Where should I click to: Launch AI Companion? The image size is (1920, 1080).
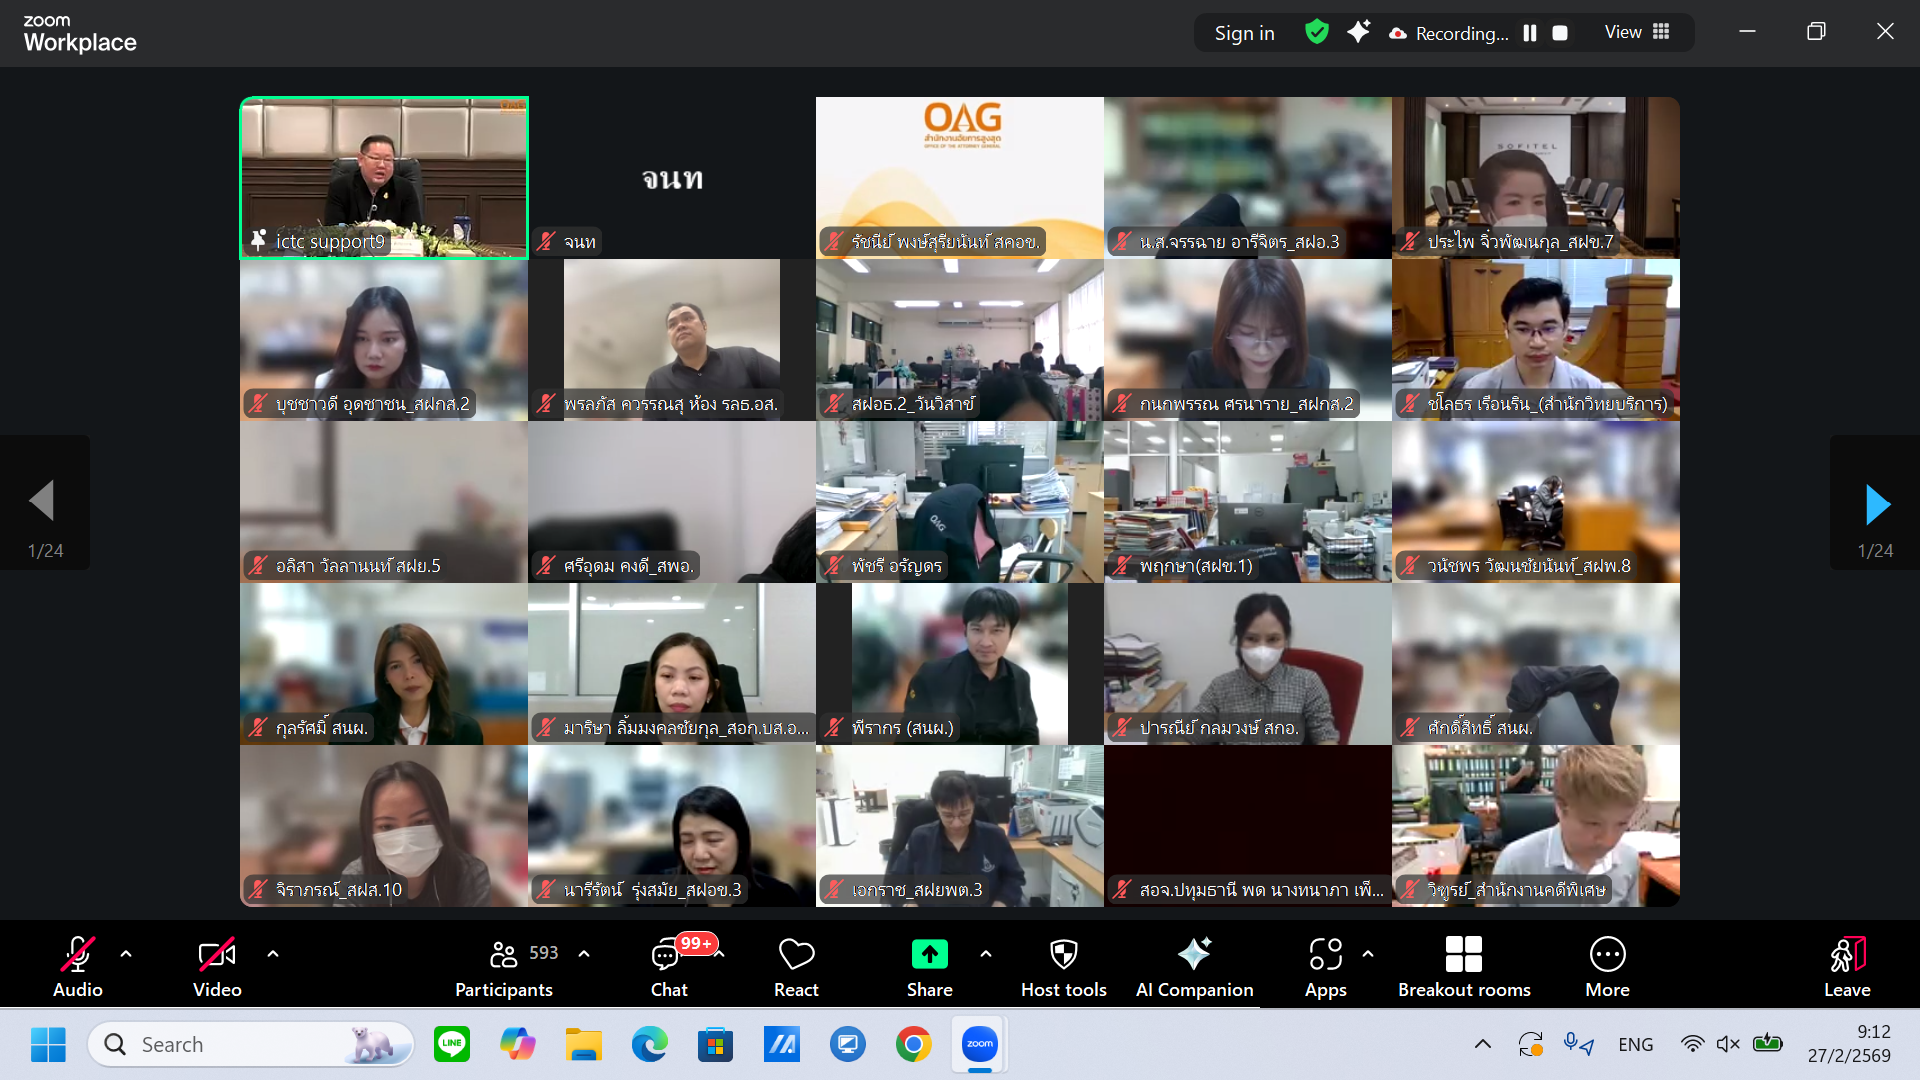tap(1194, 968)
